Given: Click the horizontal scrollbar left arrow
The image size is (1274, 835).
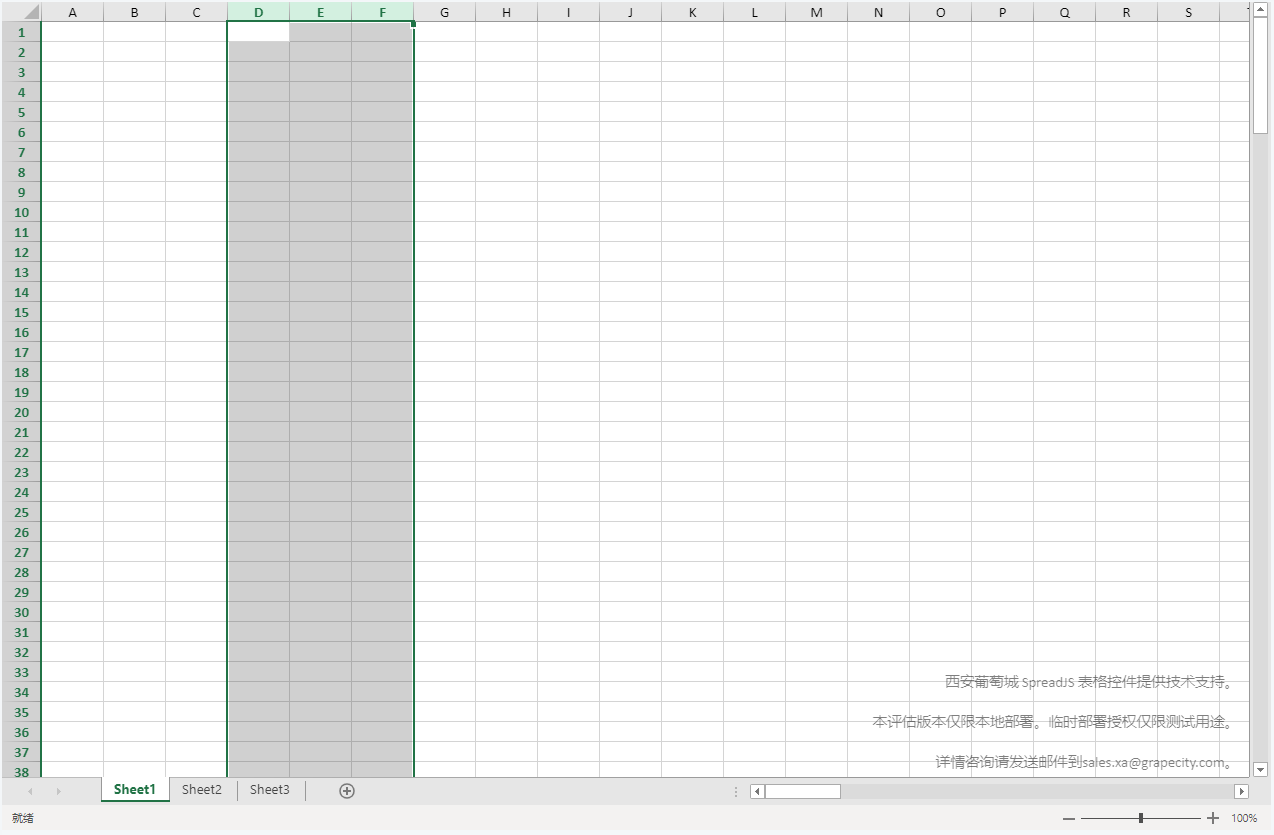Looking at the screenshot, I should click(x=757, y=791).
